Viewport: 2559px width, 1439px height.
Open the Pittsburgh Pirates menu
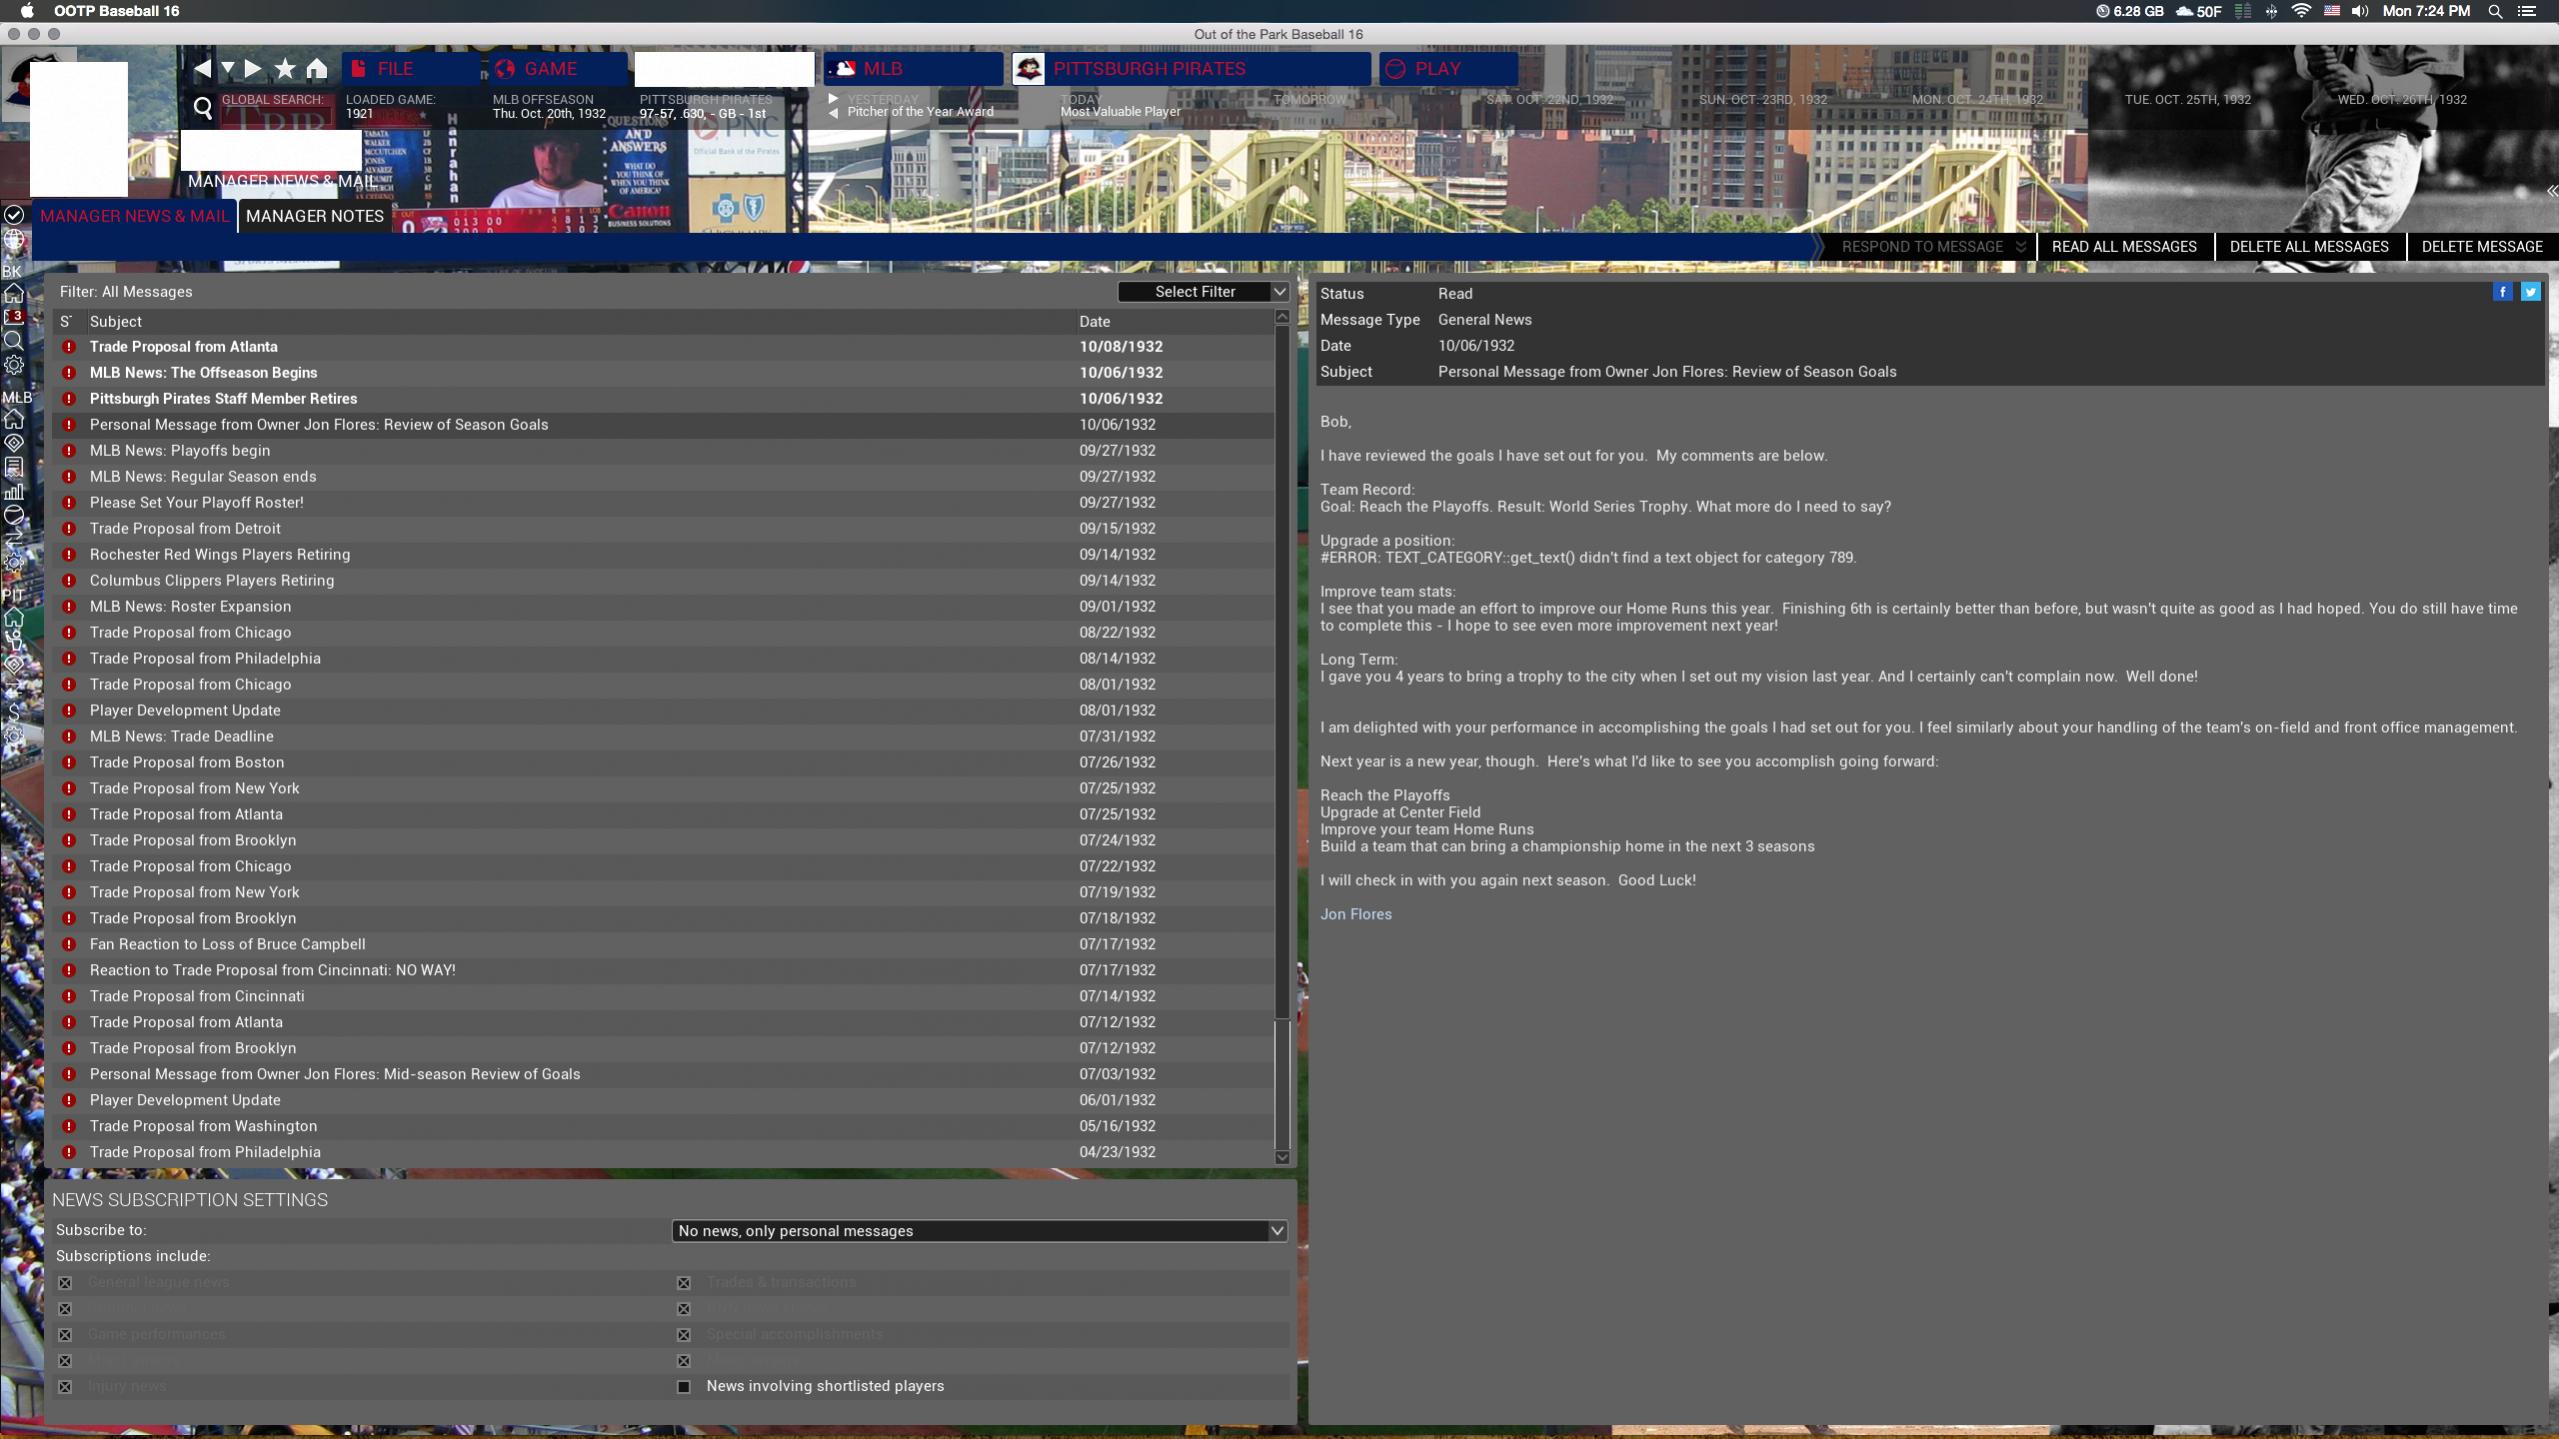click(x=1149, y=68)
